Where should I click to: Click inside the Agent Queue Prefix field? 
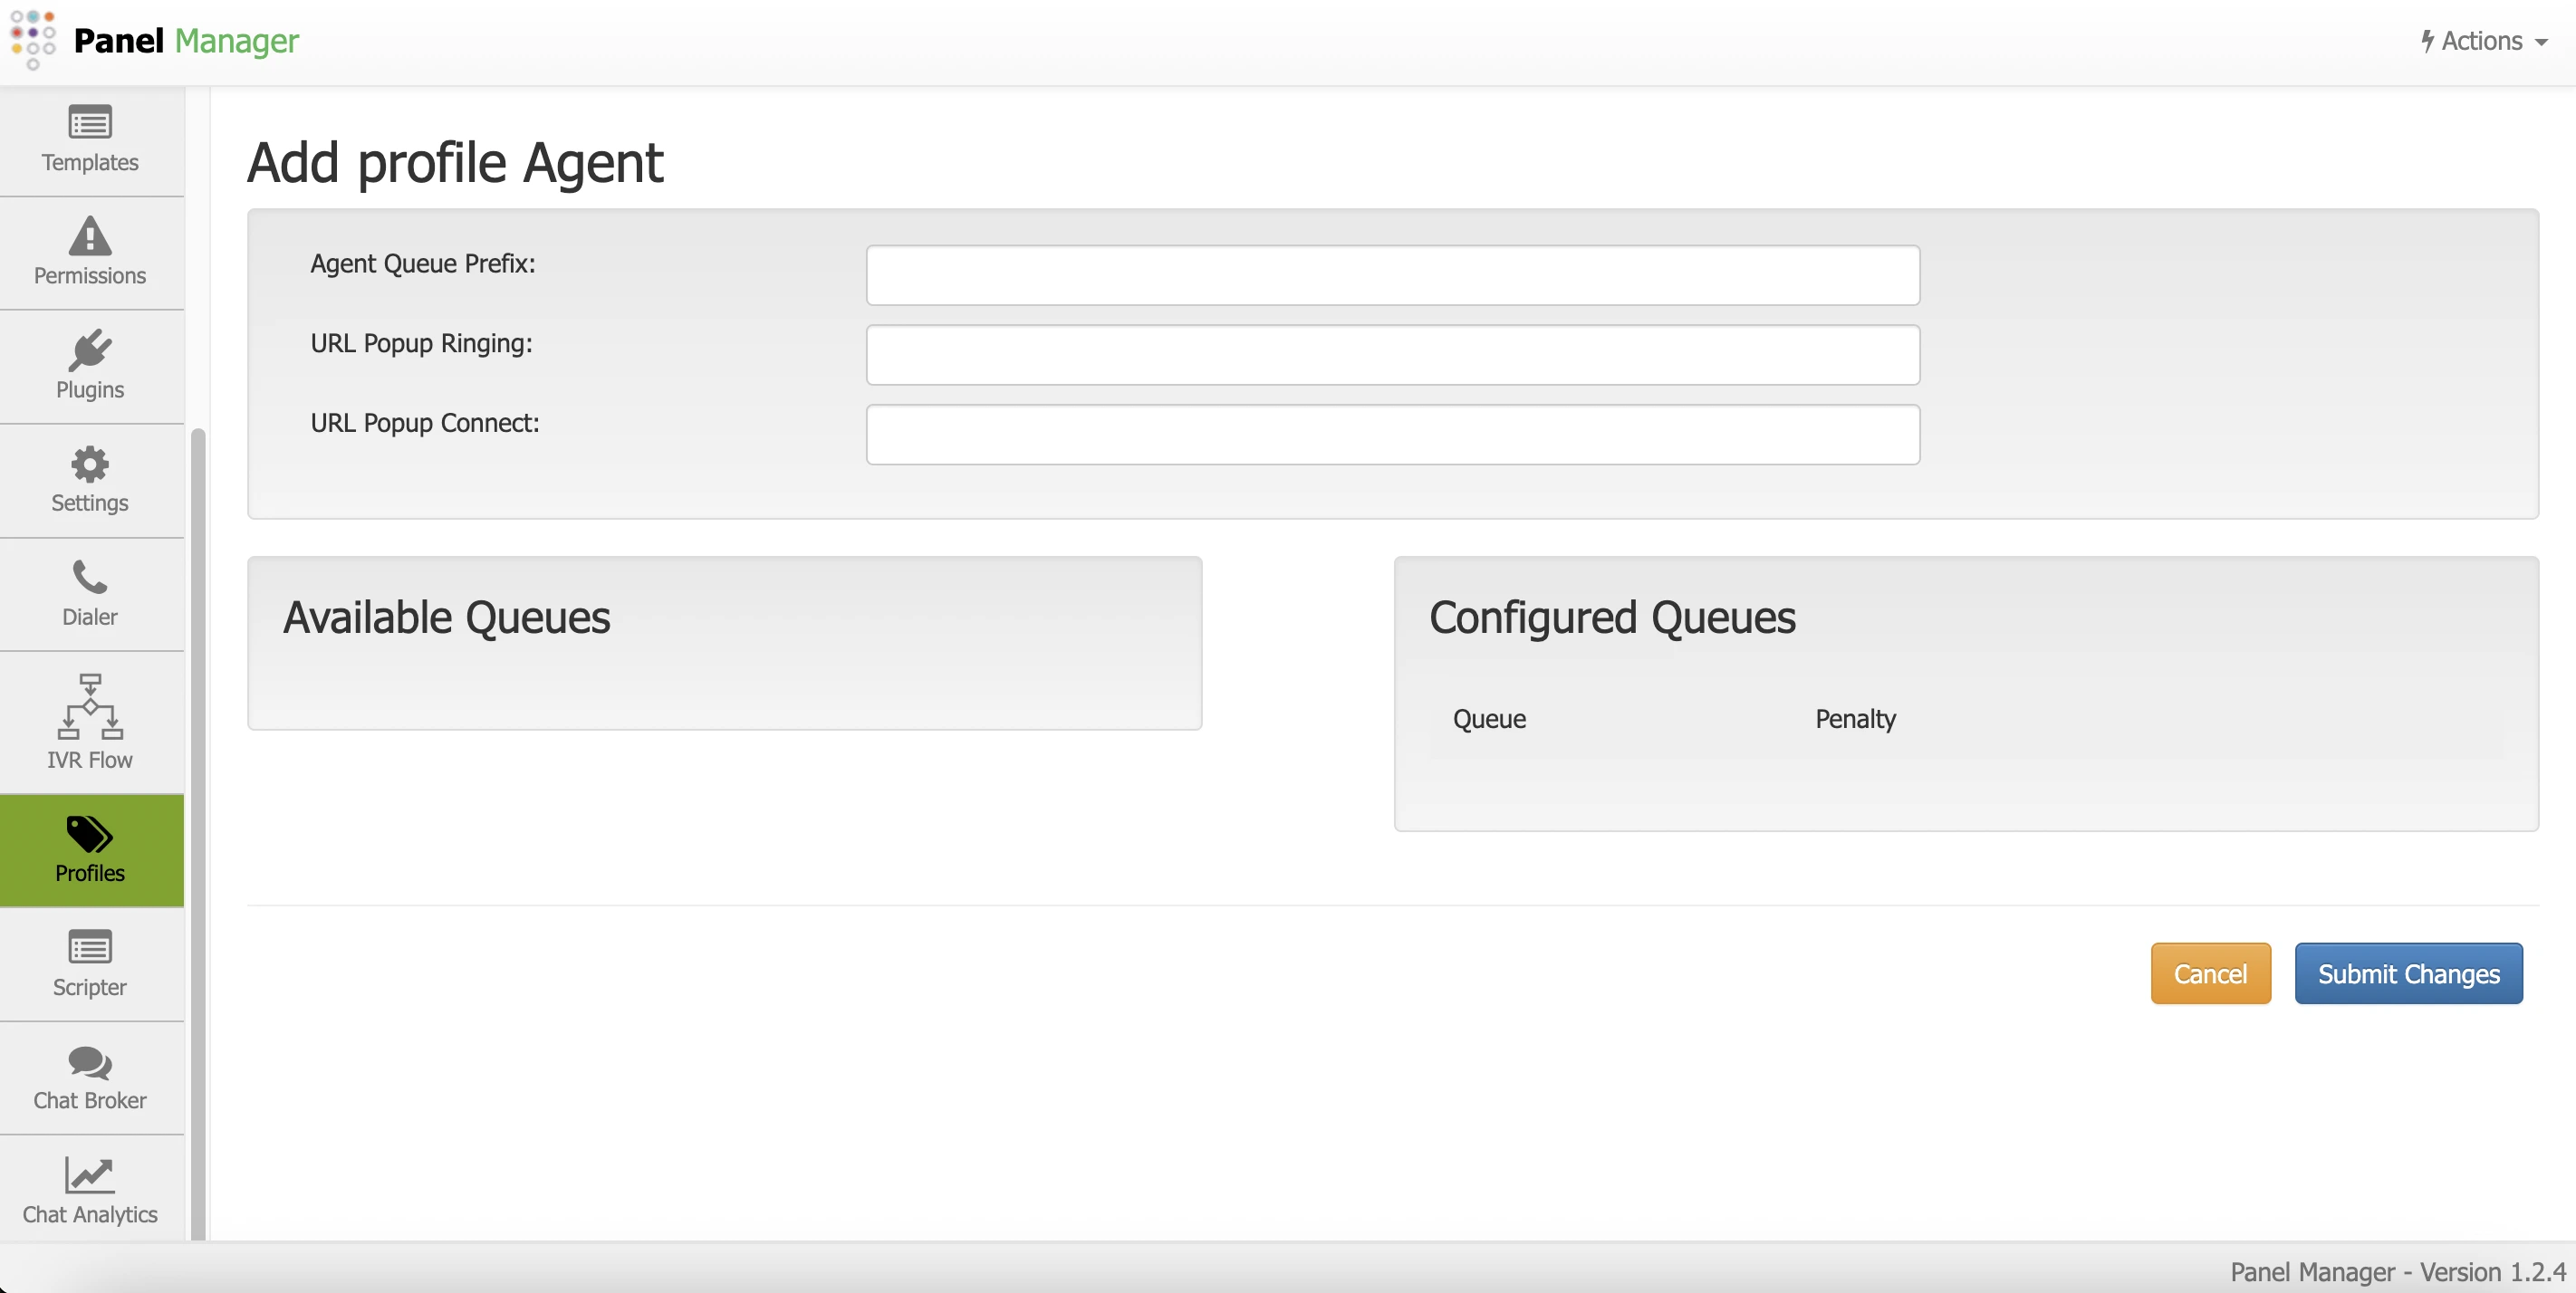tap(1392, 274)
